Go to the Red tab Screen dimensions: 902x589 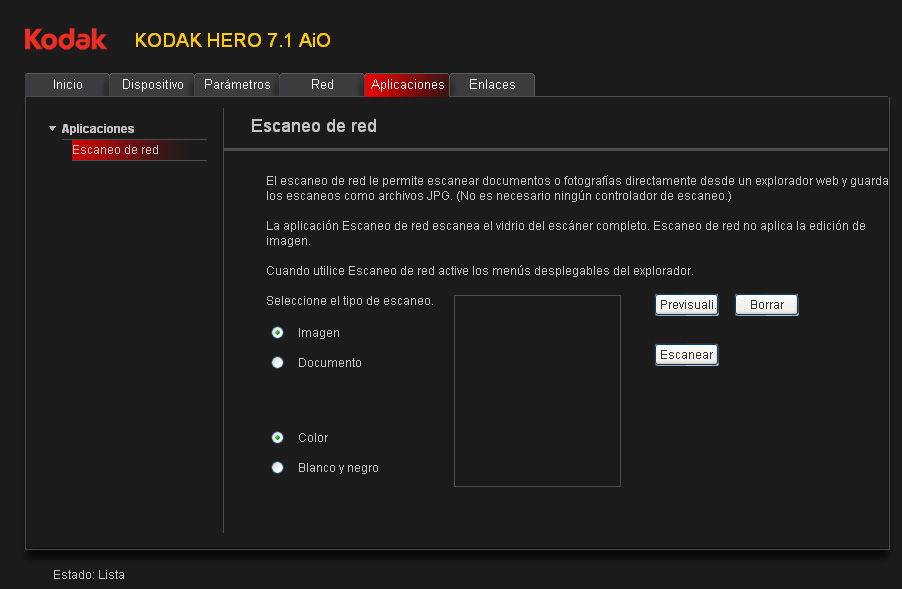click(x=322, y=85)
